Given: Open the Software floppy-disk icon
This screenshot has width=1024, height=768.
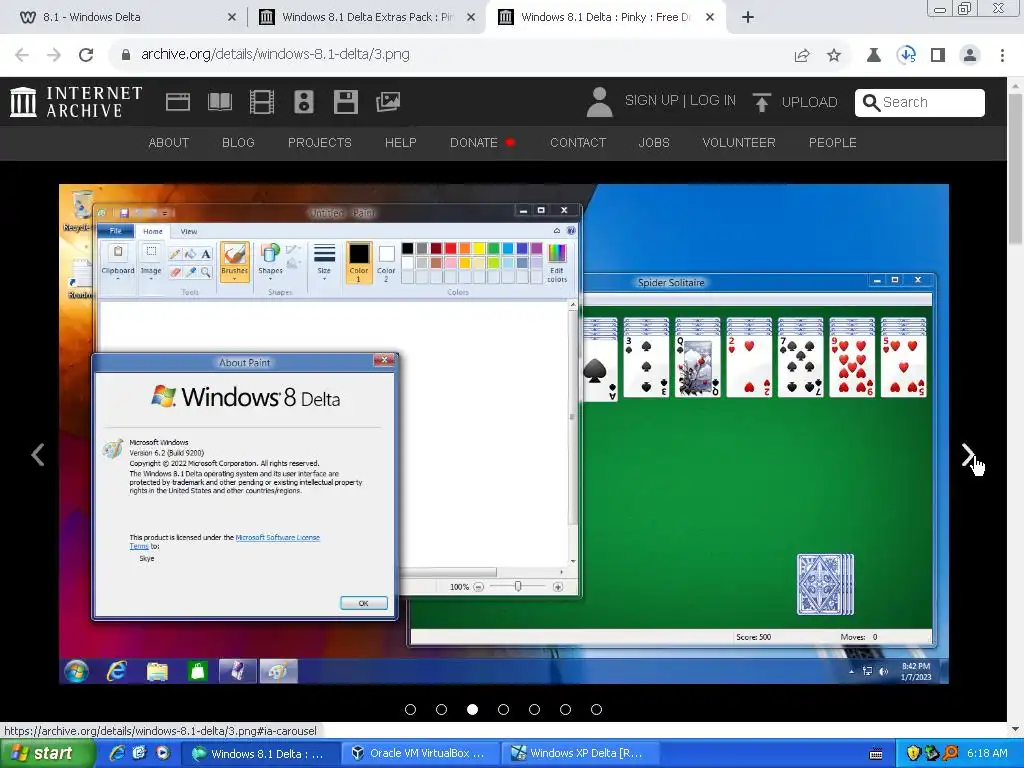Looking at the screenshot, I should (345, 102).
